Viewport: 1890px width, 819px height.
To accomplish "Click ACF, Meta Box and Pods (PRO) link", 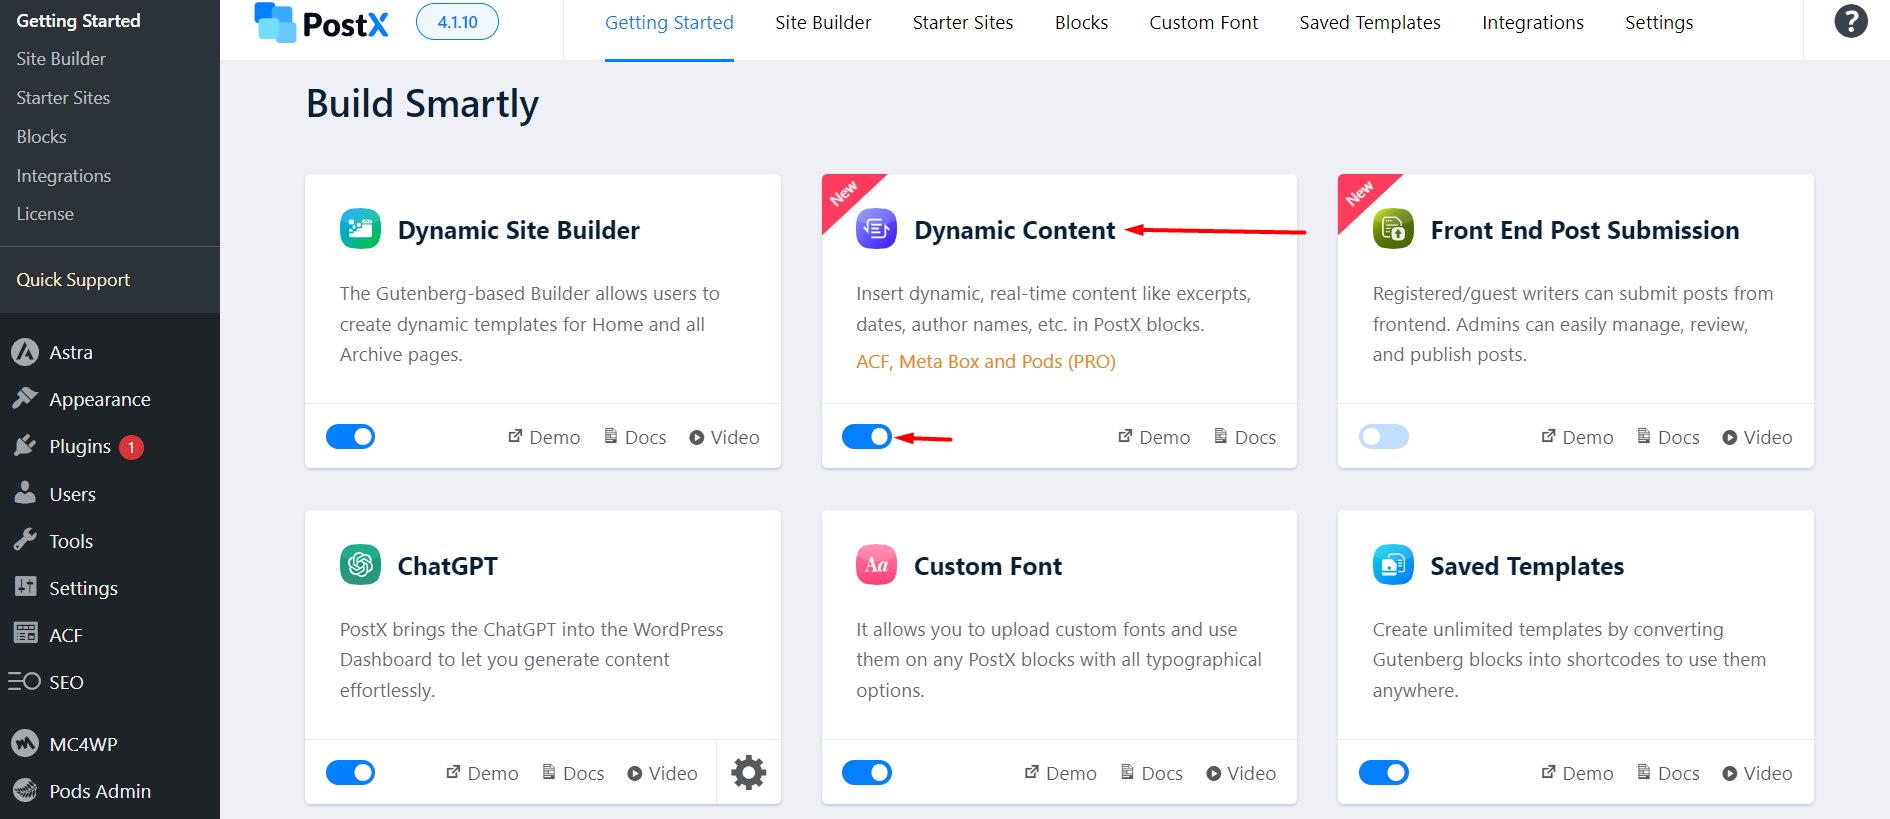I will (986, 361).
